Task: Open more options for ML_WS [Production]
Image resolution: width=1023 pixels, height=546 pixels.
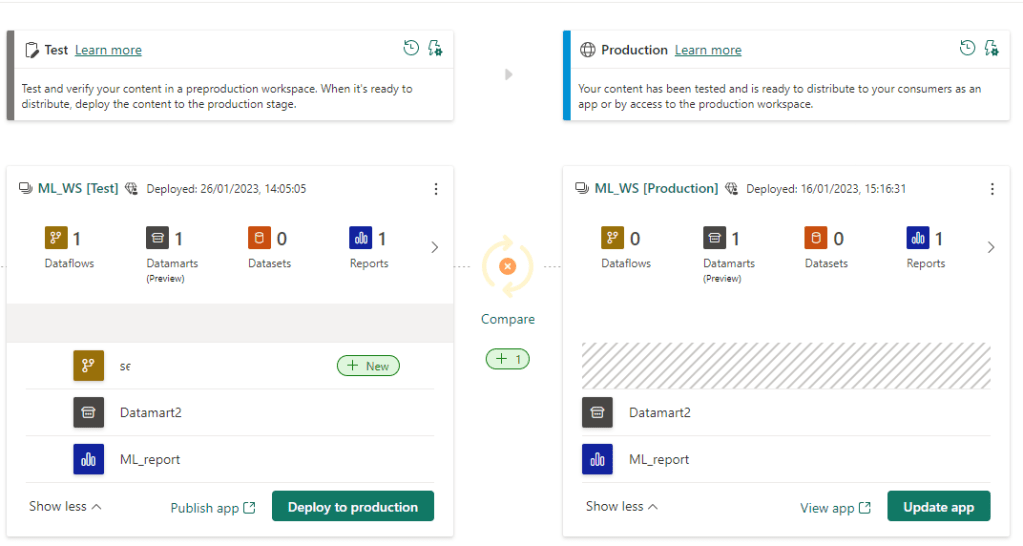Action: coord(992,189)
